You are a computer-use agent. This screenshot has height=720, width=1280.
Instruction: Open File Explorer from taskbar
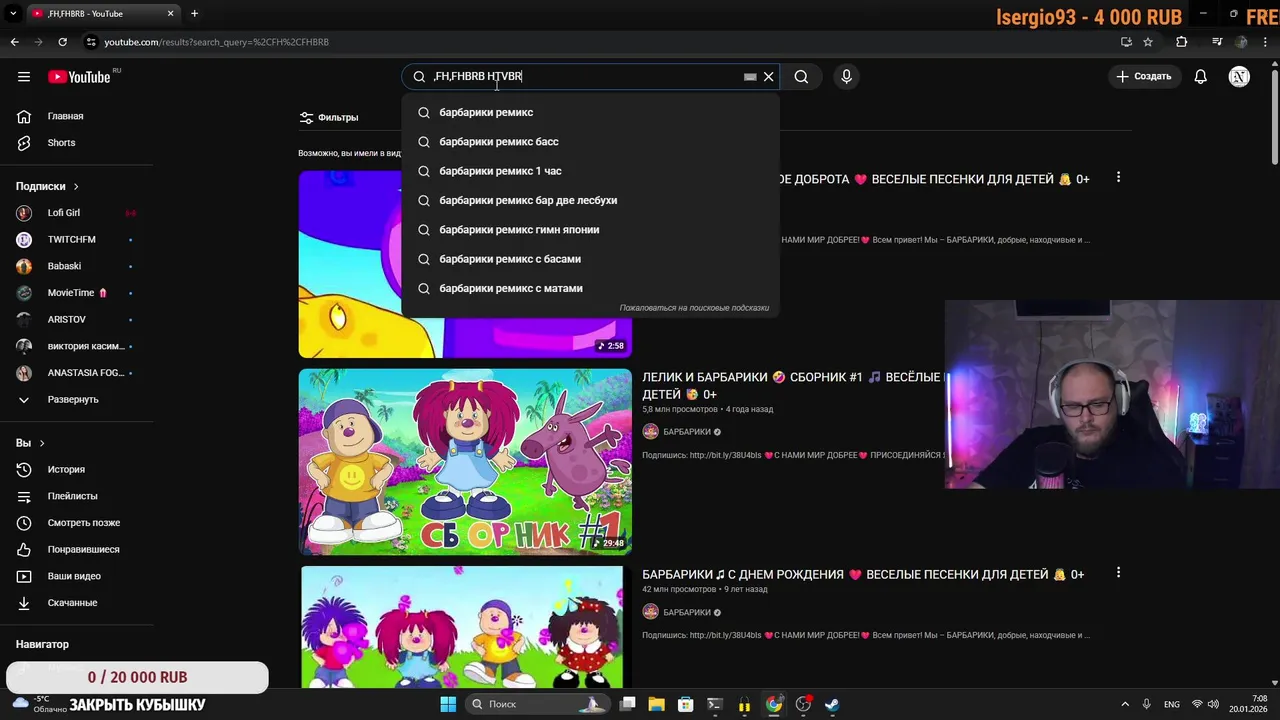point(656,704)
